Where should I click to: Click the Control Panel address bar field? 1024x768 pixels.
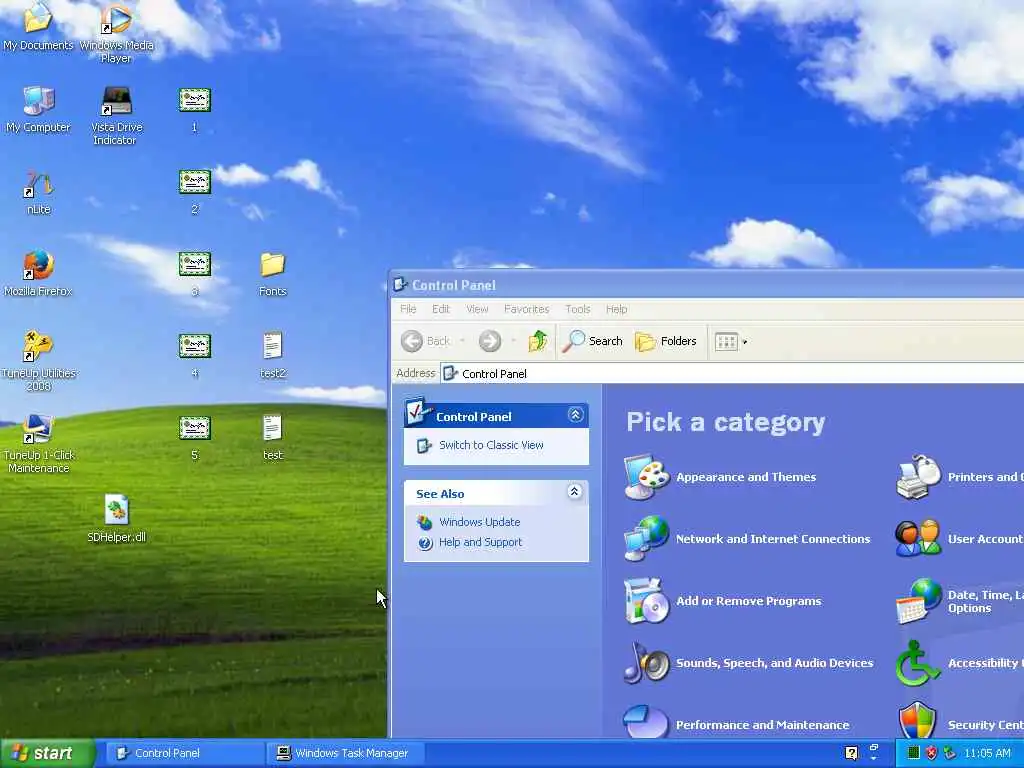pyautogui.click(x=731, y=374)
